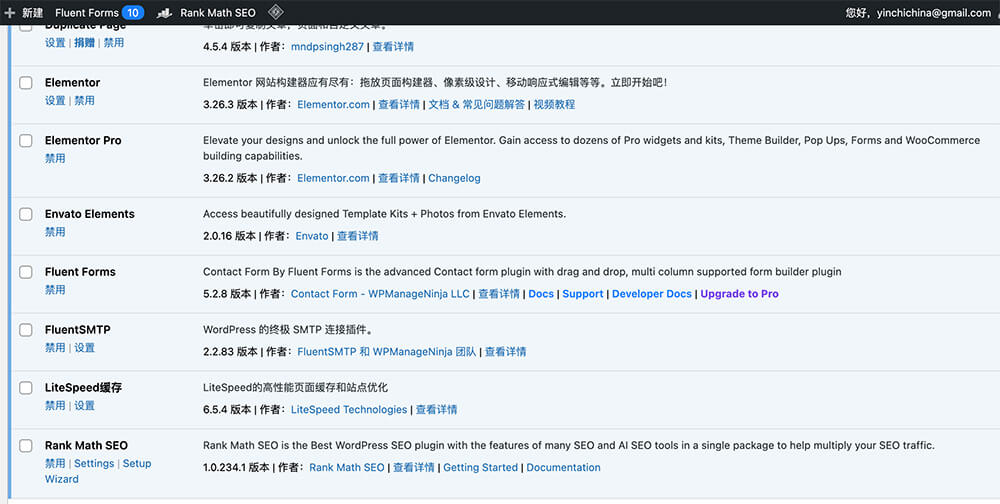Deactivate LiteSpeed缓存 with 禁用

(x=55, y=406)
